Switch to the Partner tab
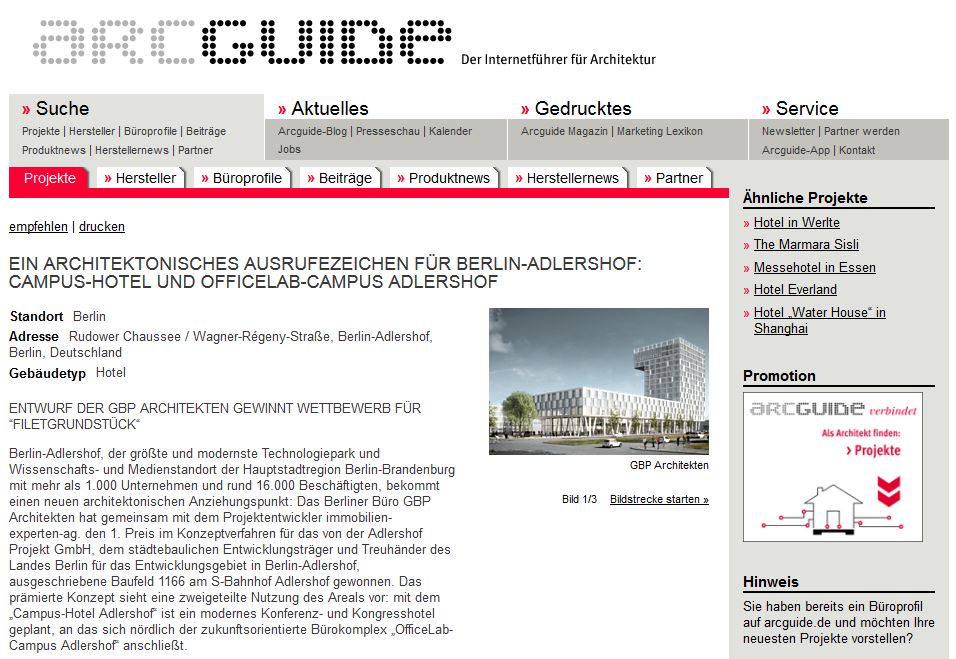This screenshot has width=956, height=659. (674, 178)
